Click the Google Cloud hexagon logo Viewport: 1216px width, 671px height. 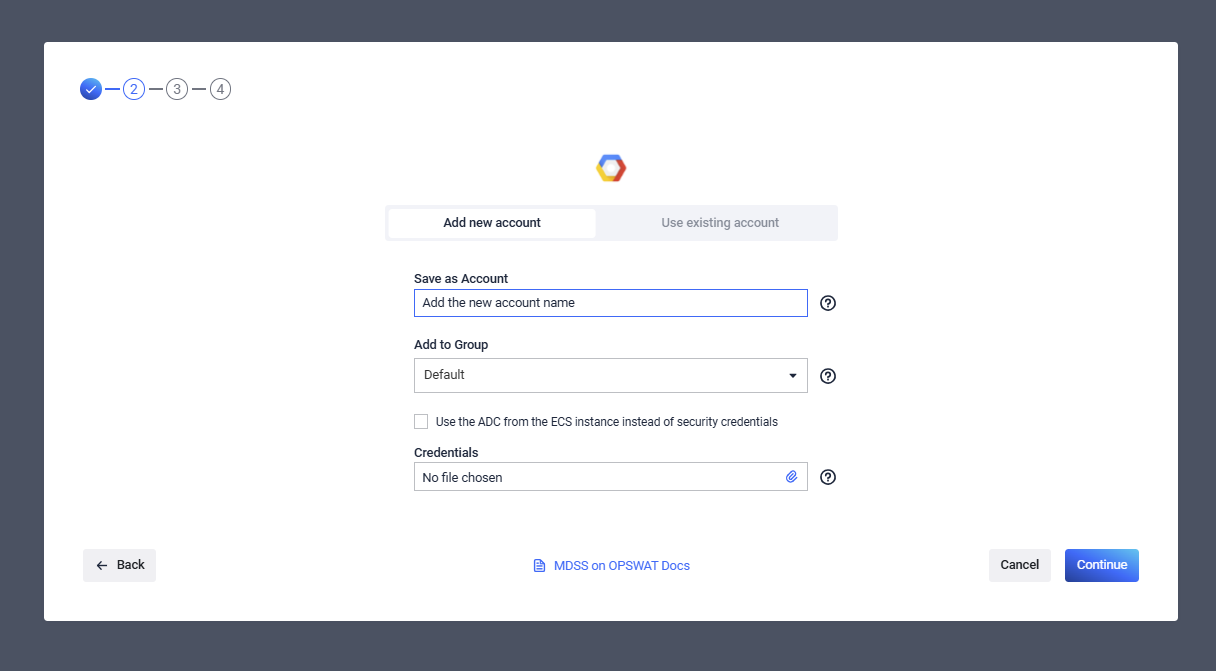point(611,168)
